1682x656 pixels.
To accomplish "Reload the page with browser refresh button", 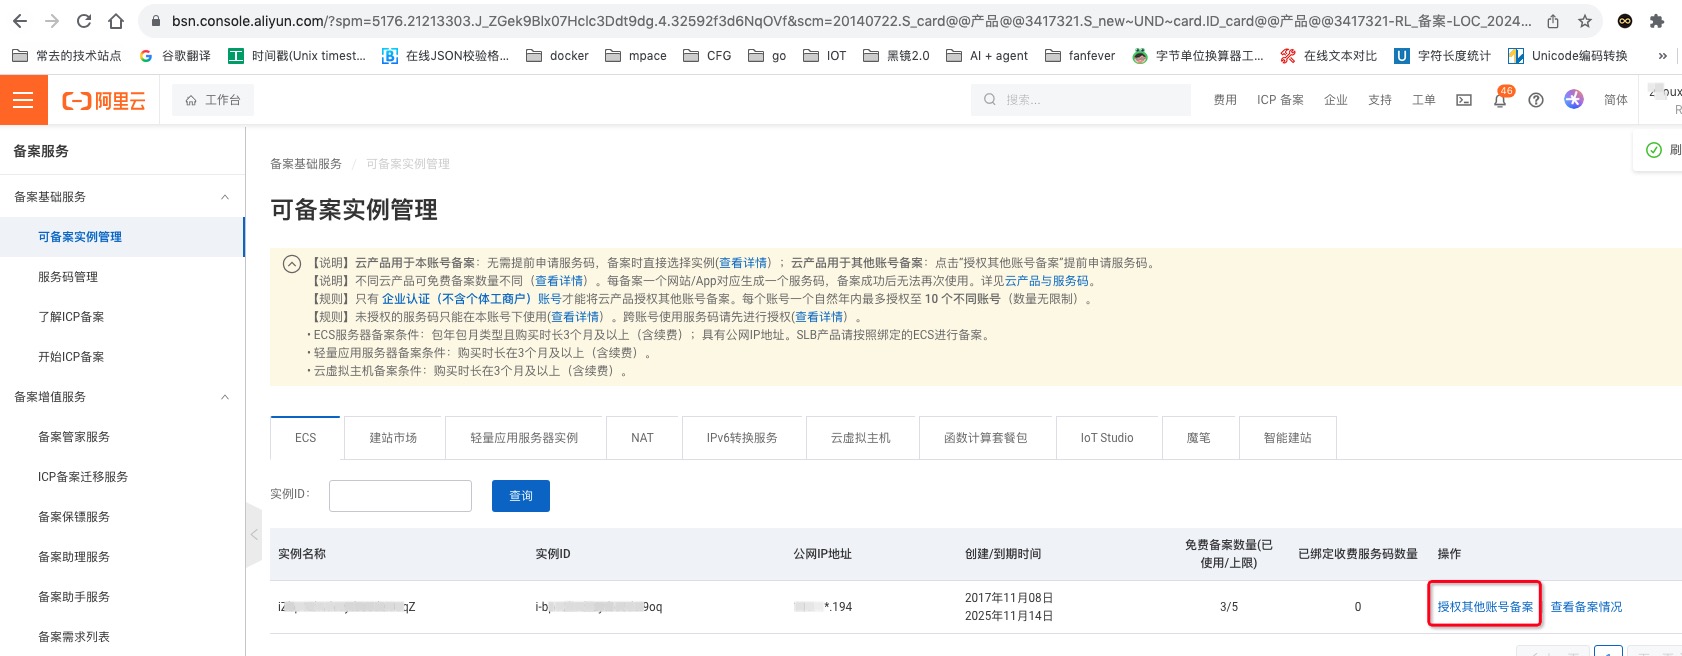I will click(84, 21).
